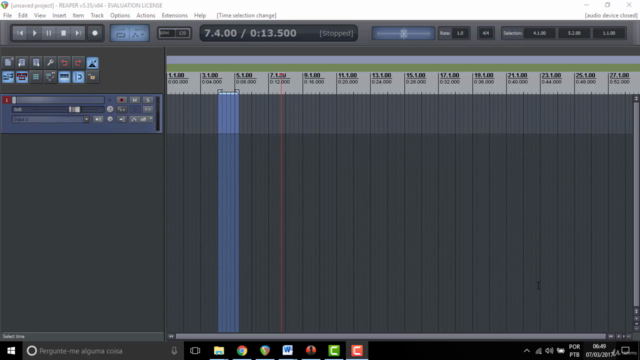Open track 1 routing button
Viewport: 640px width, 360px height.
click(122, 109)
